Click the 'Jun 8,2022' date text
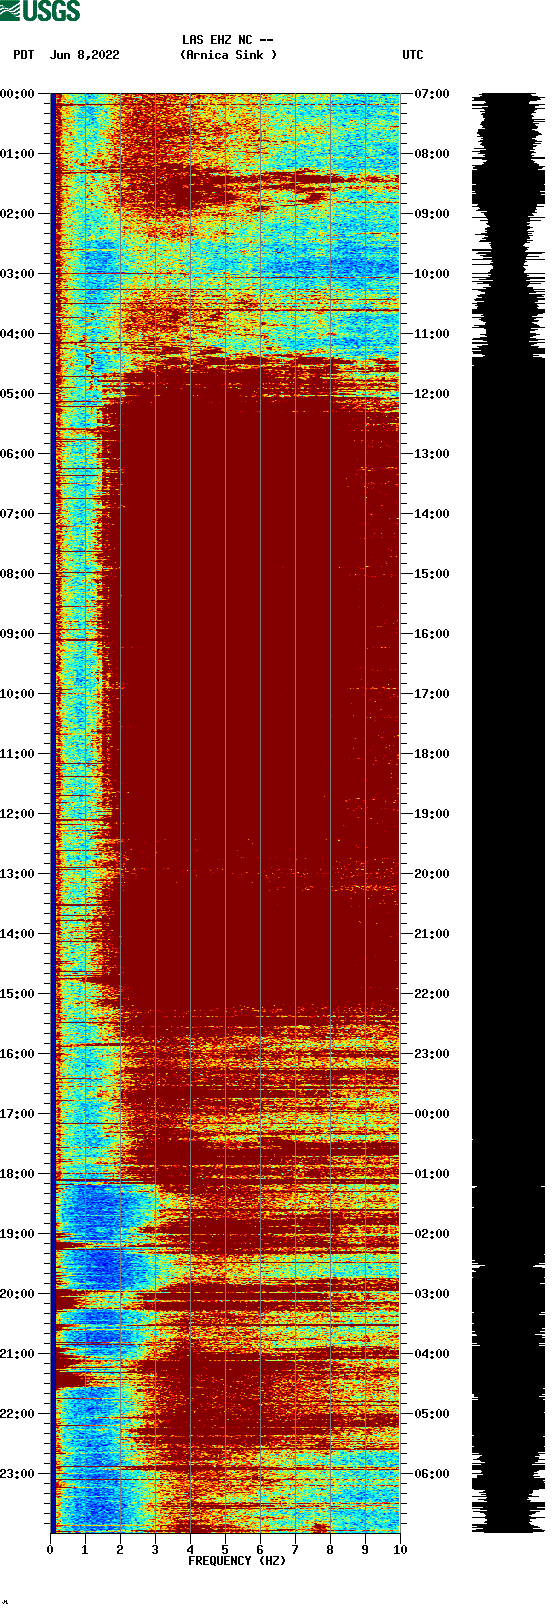The image size is (552, 1613). (x=84, y=55)
